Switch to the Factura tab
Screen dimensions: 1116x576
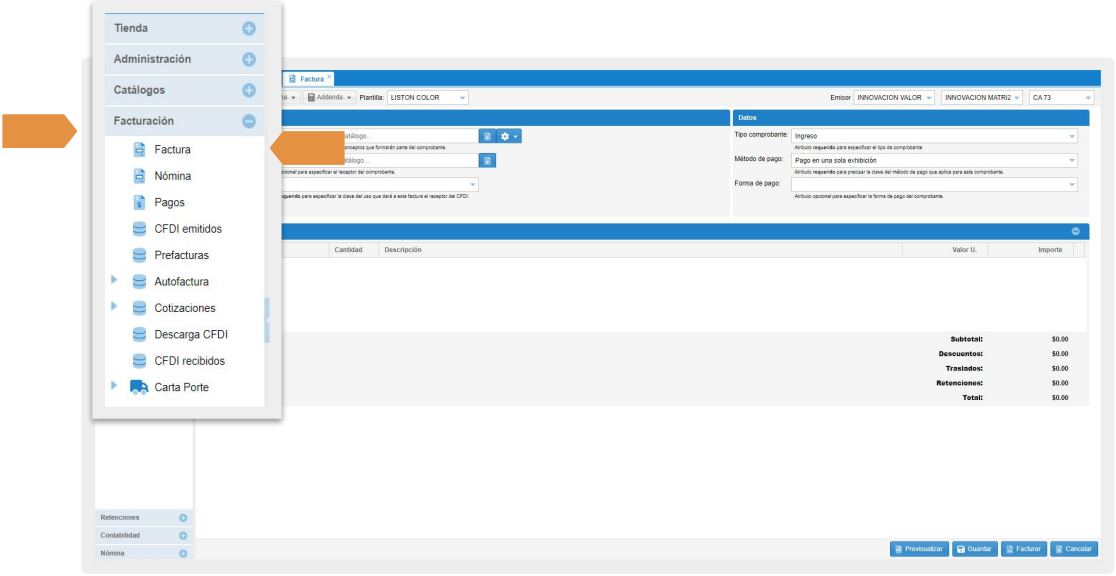click(310, 78)
